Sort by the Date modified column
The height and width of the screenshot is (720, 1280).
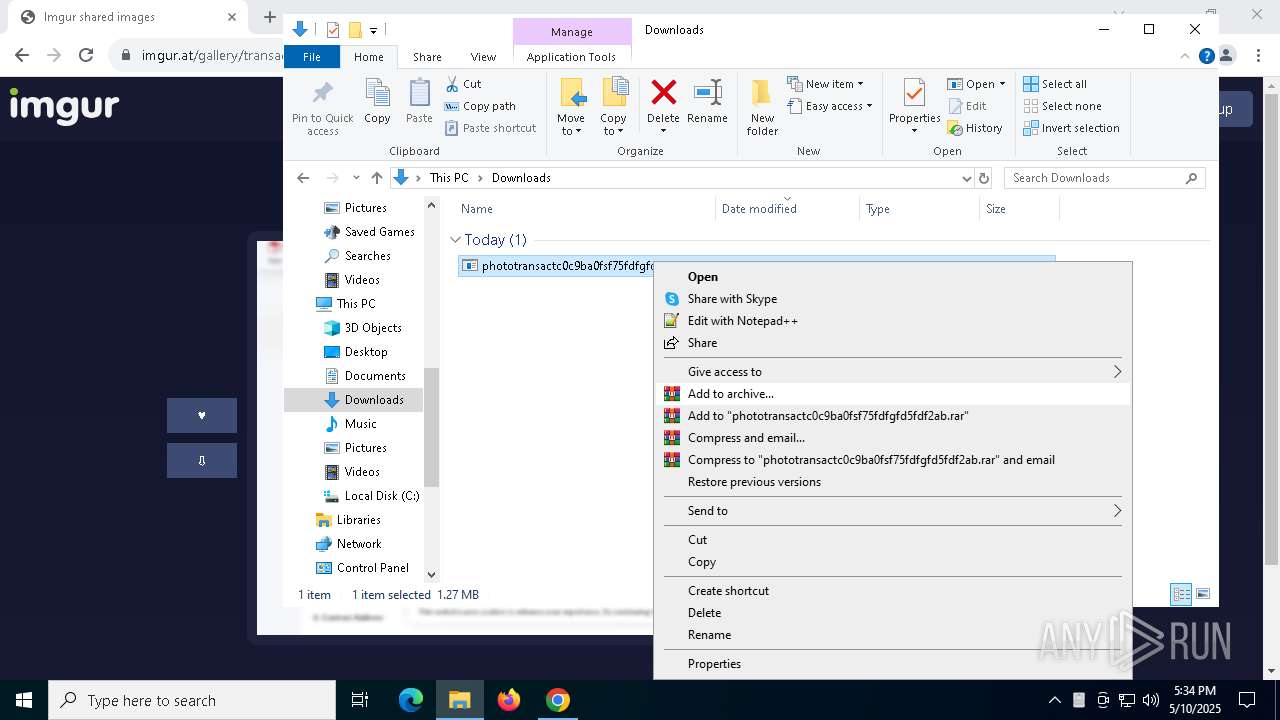788,209
